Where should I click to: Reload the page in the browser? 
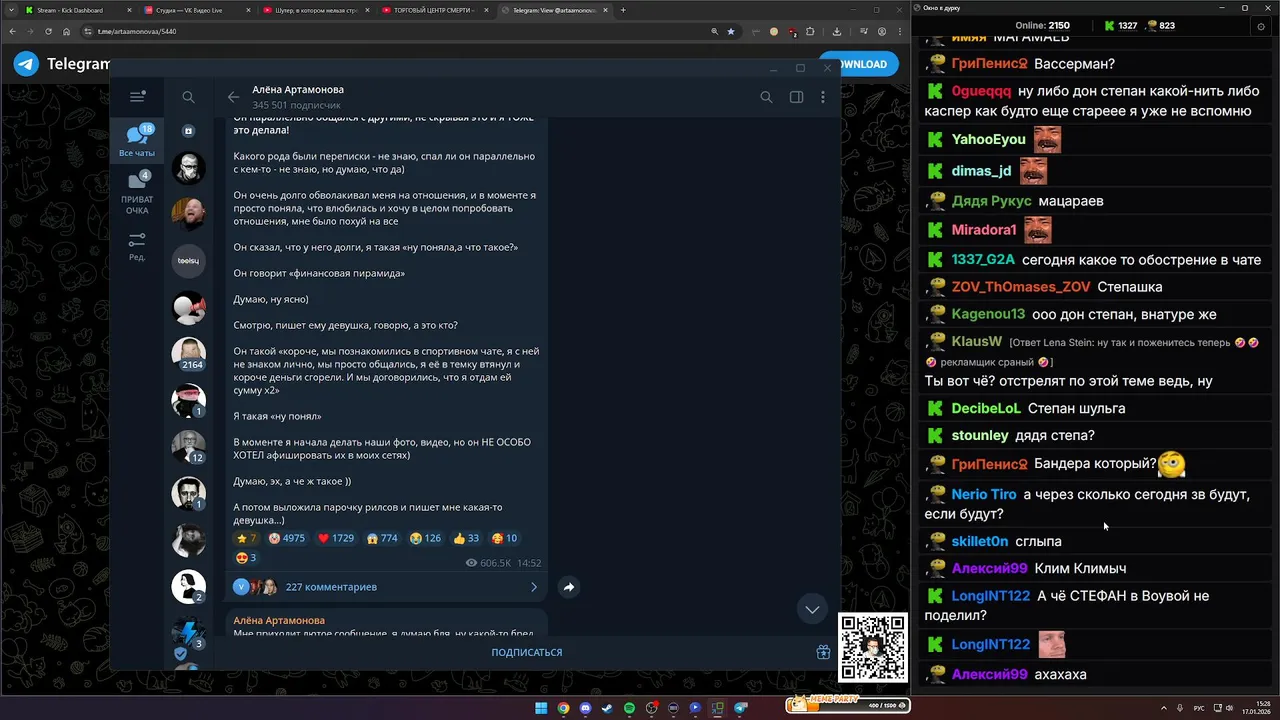[x=48, y=31]
